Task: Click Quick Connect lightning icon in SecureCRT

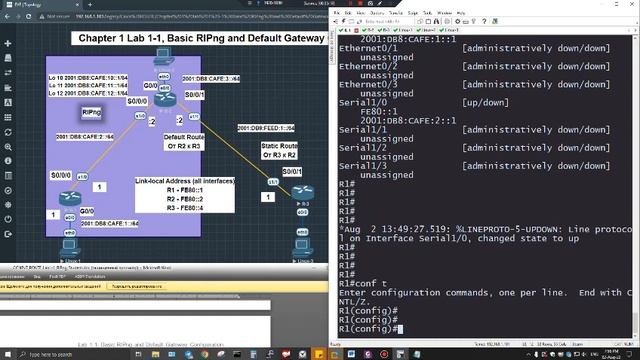Action: pos(343,21)
